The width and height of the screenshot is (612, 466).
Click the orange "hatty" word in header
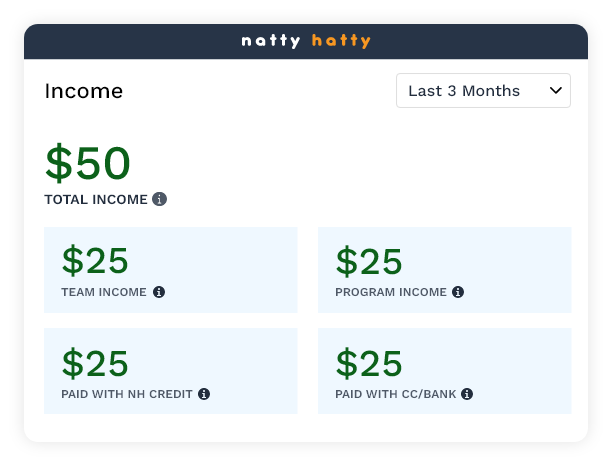pyautogui.click(x=341, y=41)
